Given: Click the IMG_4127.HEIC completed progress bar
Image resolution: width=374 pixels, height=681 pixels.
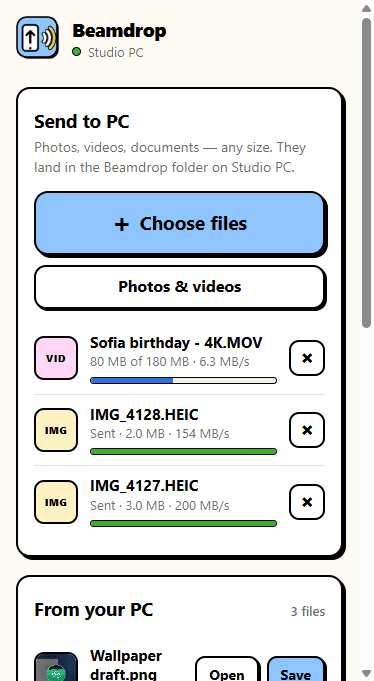Looking at the screenshot, I should 183,524.
